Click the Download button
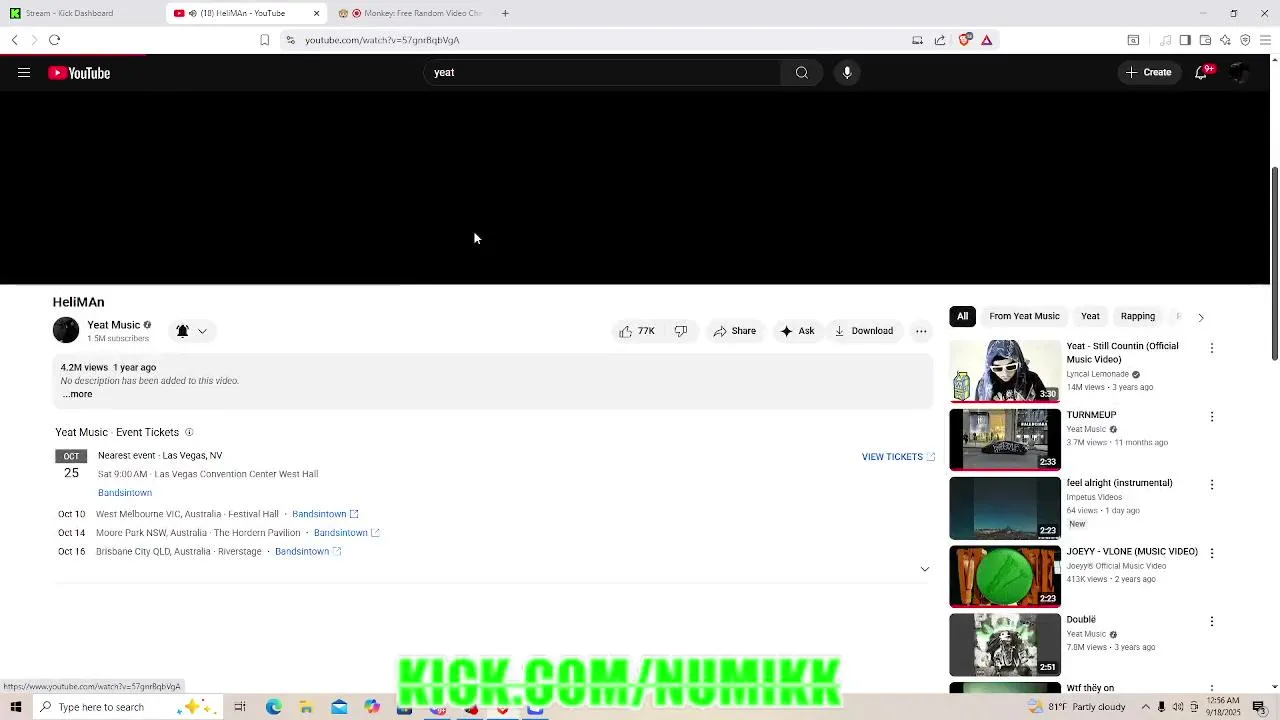Screen dimensions: 1280x720 (864, 331)
